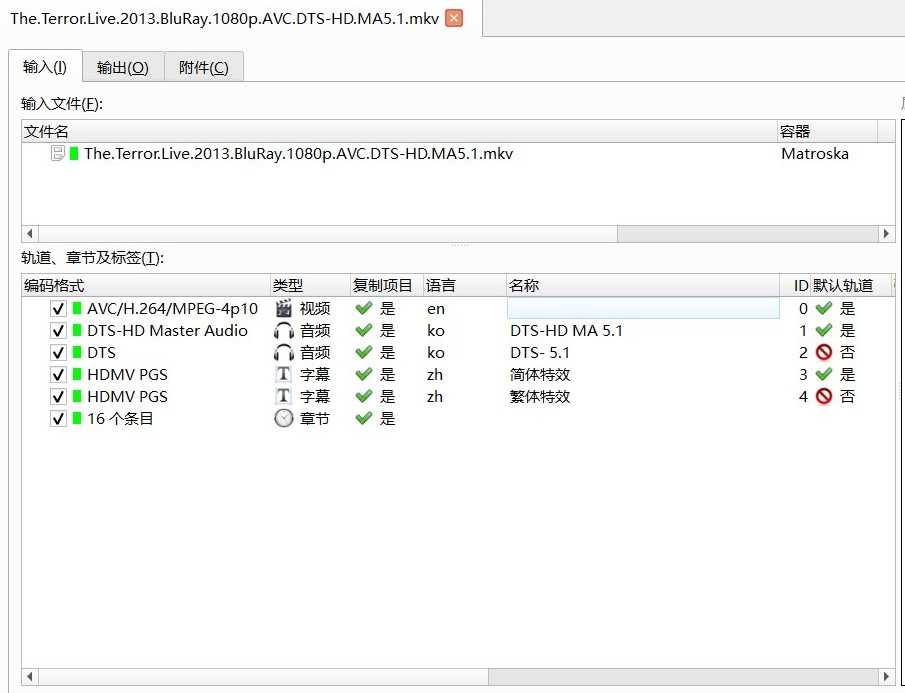Sort tracks by 复制项目 column header
This screenshot has width=905, height=693.
pyautogui.click(x=387, y=286)
